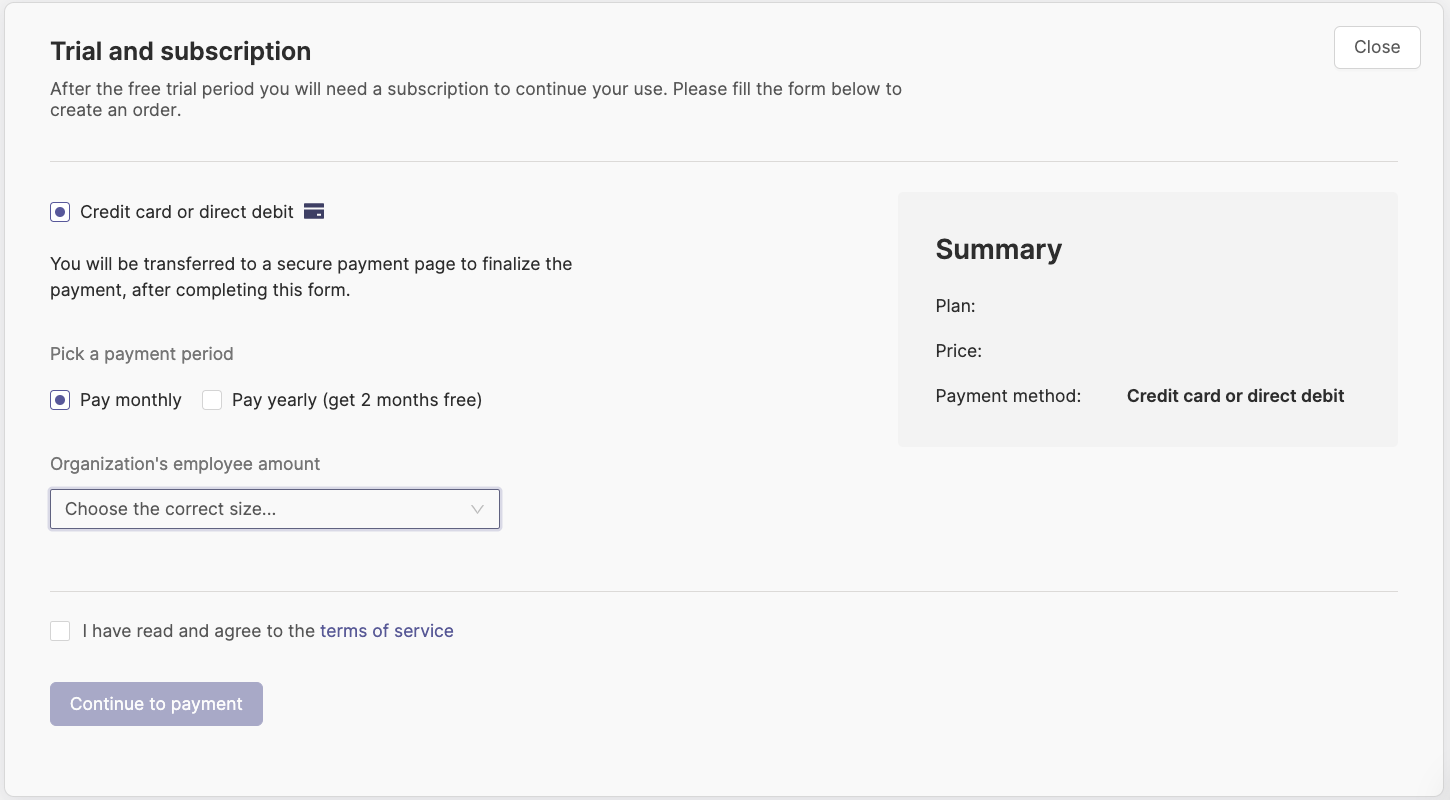
Task: Click the 'Trial and subscription' heading
Action: [x=181, y=51]
